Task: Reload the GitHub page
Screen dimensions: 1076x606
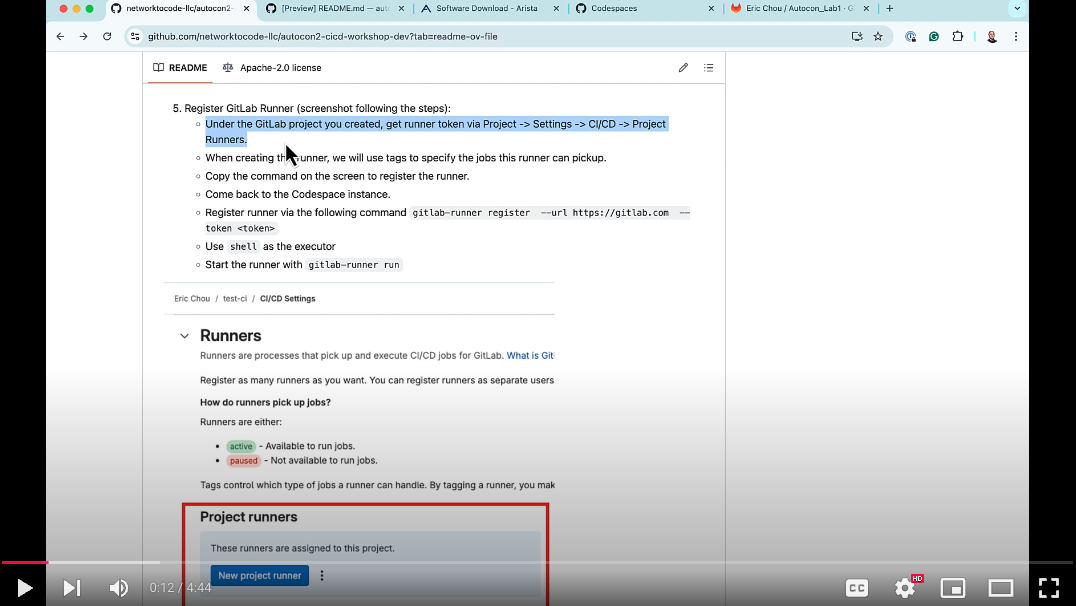Action: coord(107,36)
